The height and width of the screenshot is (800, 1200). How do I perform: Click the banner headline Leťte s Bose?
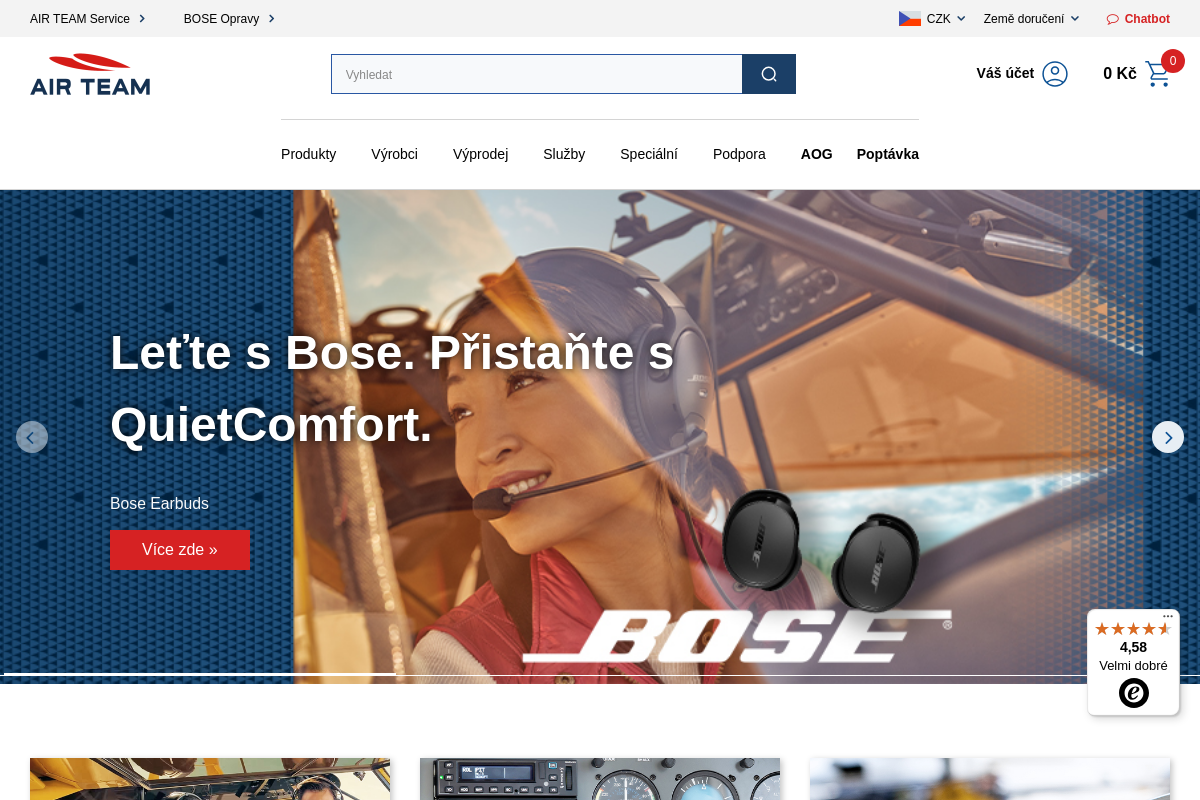392,388
